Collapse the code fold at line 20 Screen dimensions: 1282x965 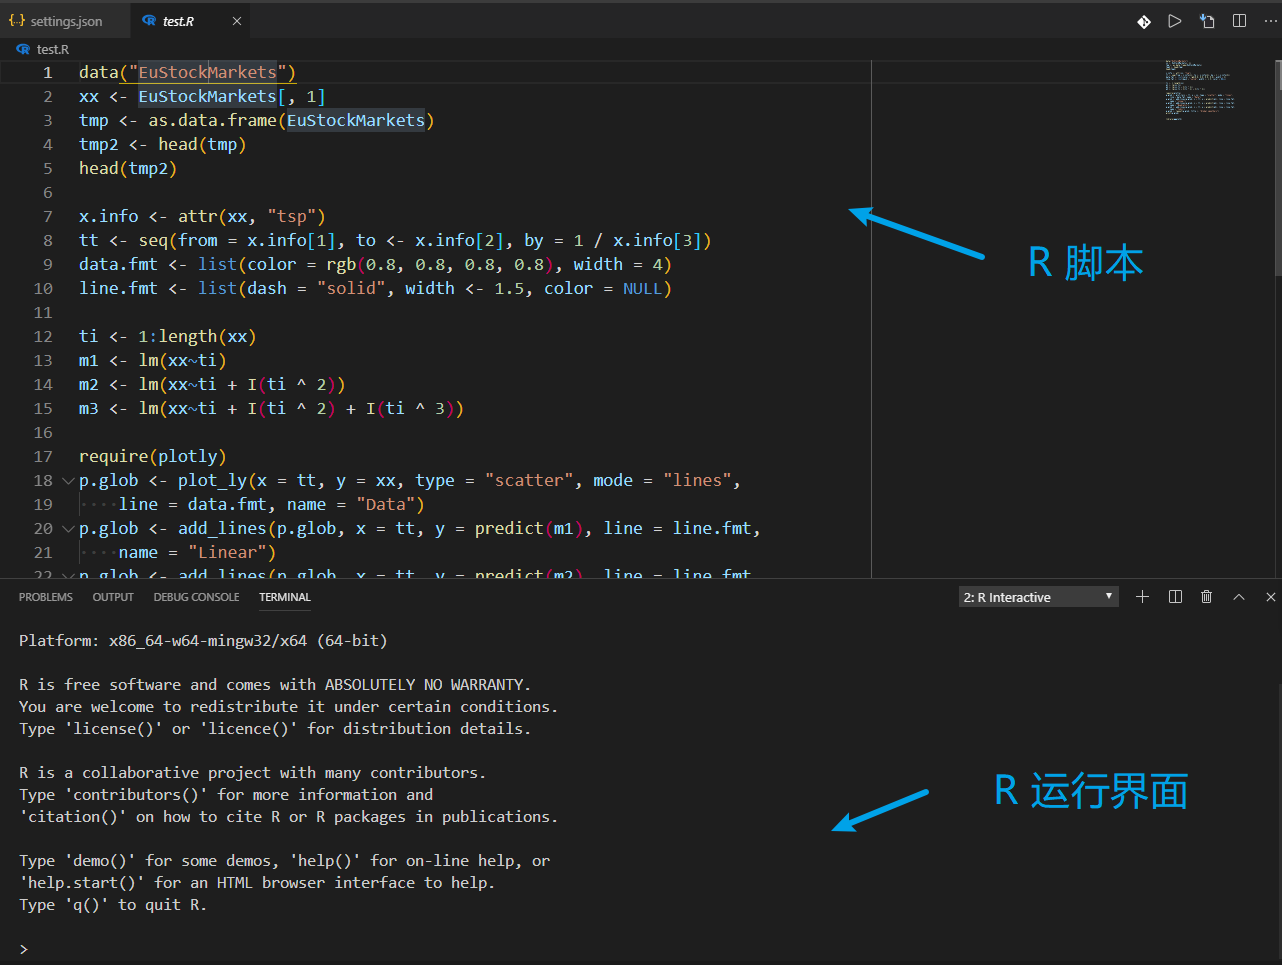click(68, 529)
